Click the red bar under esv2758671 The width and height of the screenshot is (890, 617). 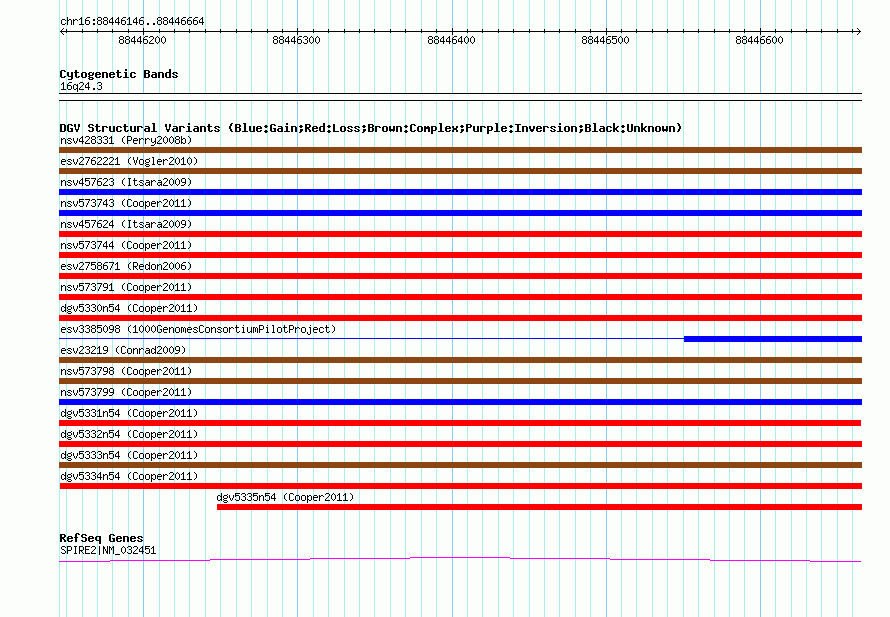pos(460,276)
